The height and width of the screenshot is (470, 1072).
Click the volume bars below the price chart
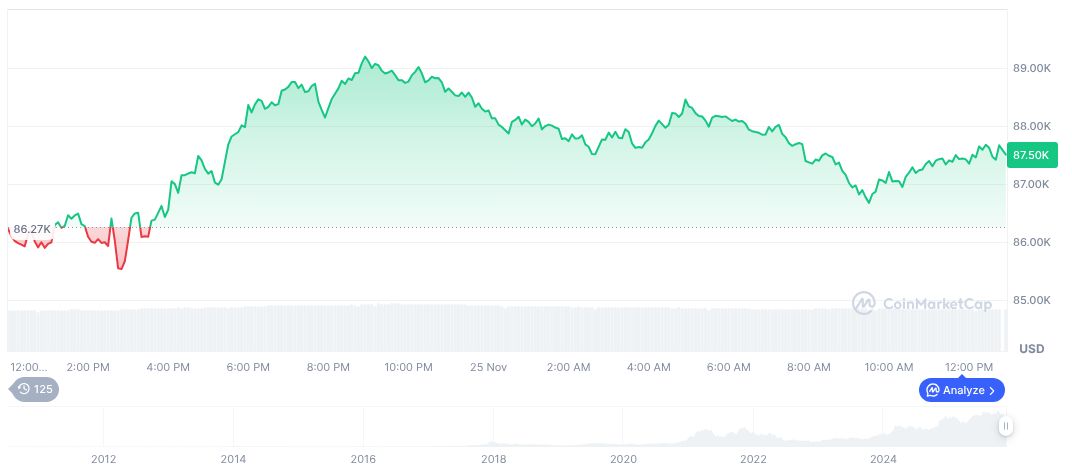pos(500,327)
